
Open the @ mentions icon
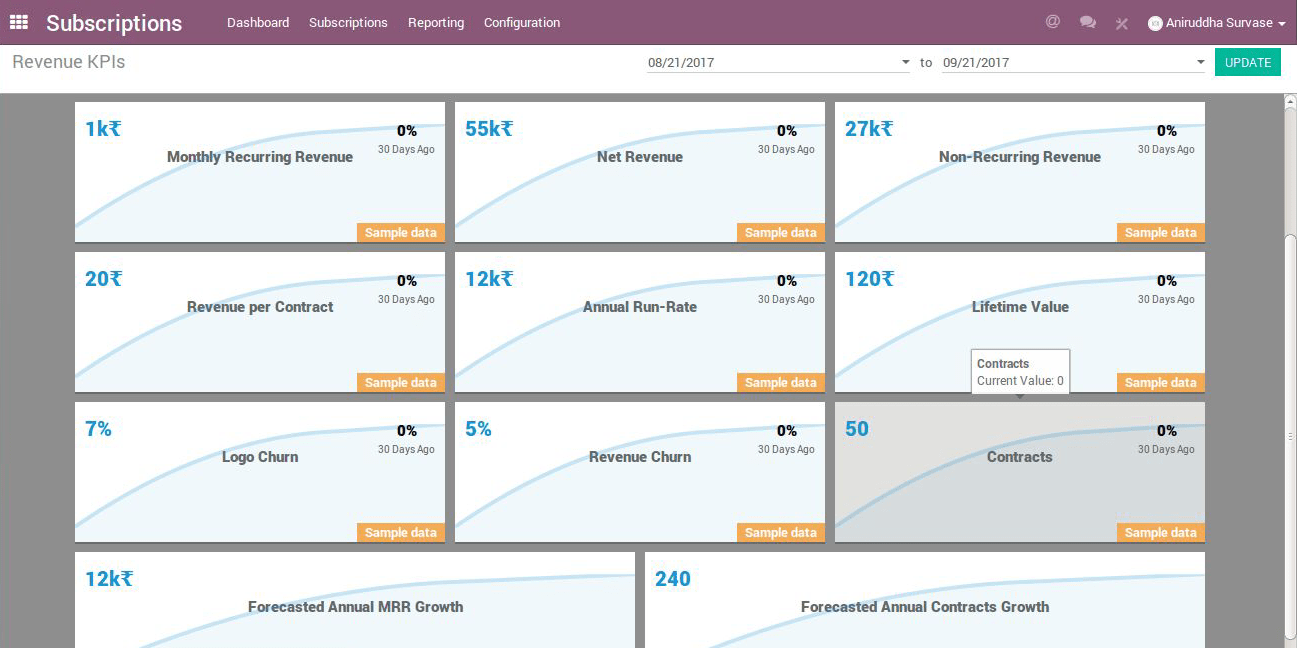(1052, 21)
